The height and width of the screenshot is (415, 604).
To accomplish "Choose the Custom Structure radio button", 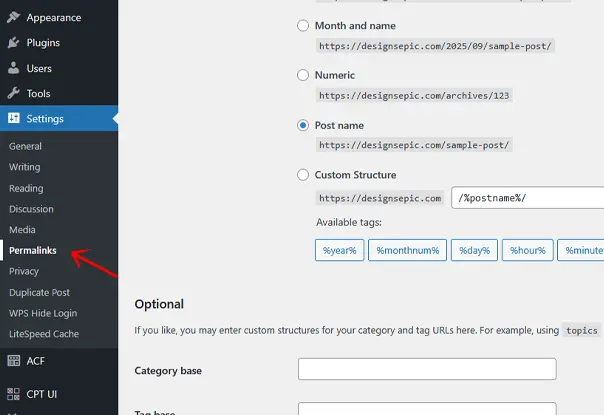I will (303, 175).
